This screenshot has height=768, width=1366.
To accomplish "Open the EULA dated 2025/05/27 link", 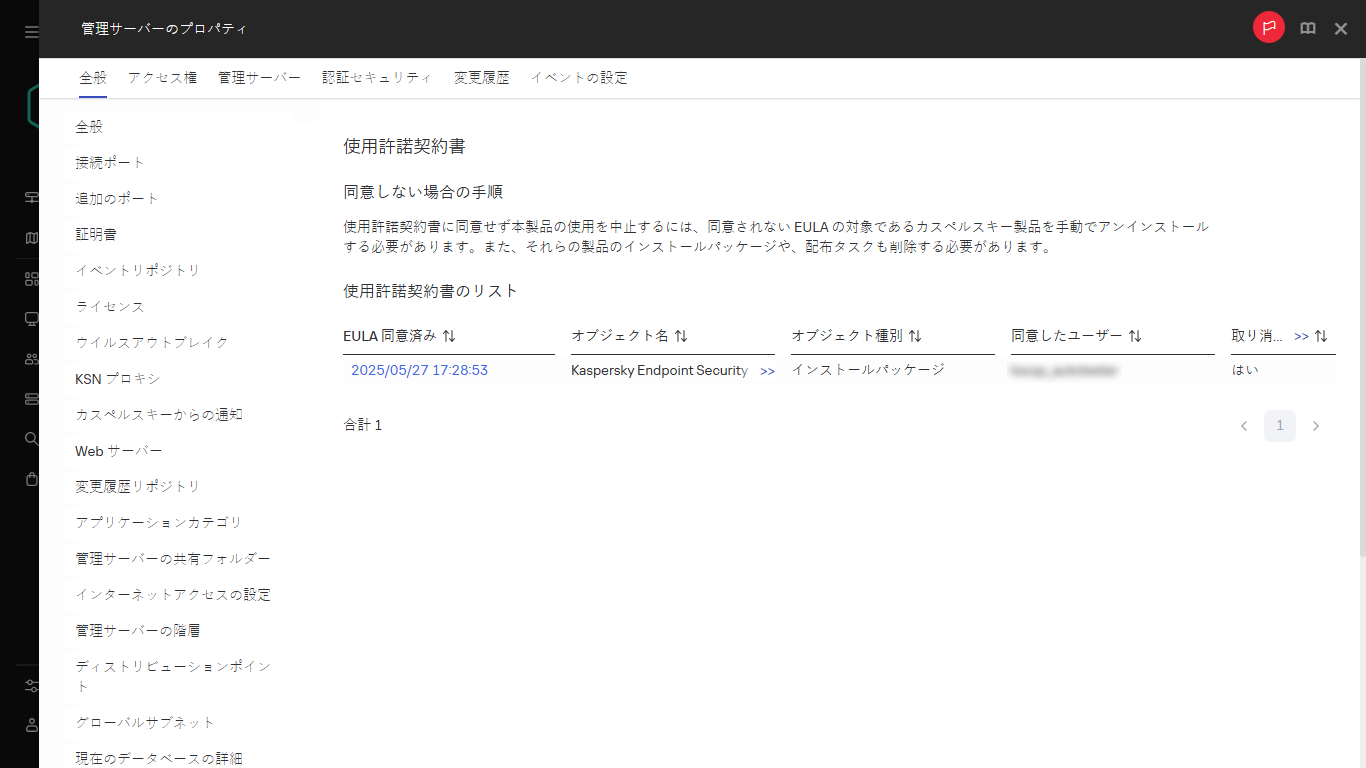I will (x=419, y=370).
